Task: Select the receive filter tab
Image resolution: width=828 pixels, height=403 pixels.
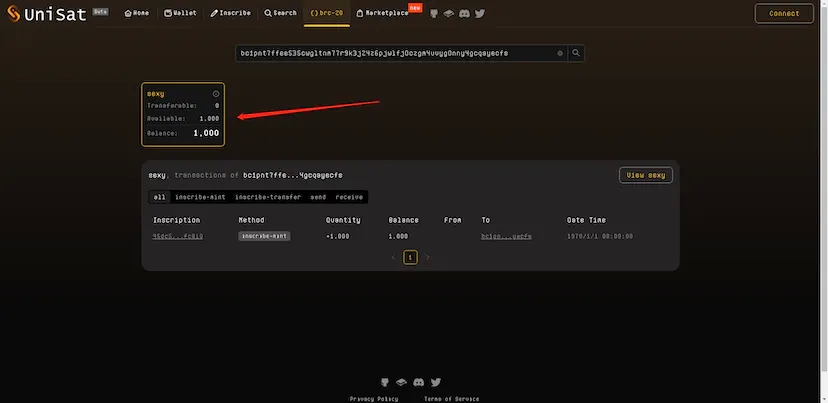Action: [349, 197]
